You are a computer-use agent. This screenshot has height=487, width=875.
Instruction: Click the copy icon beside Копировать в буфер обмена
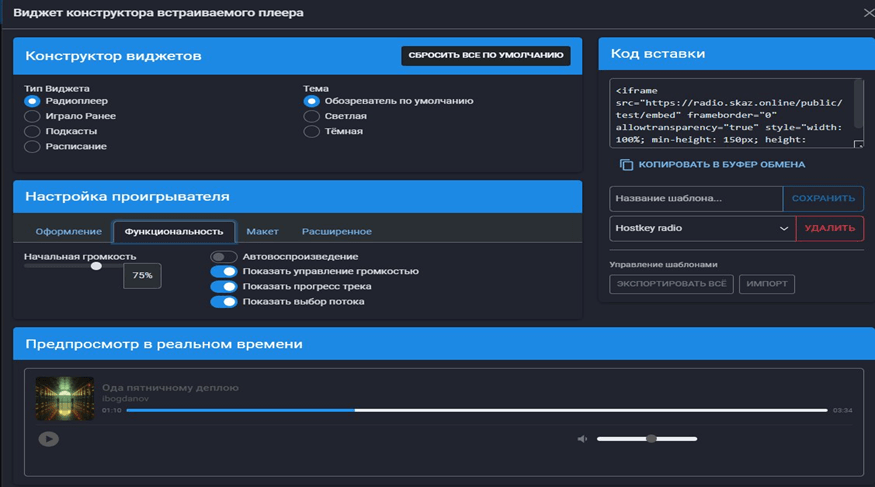(x=626, y=164)
